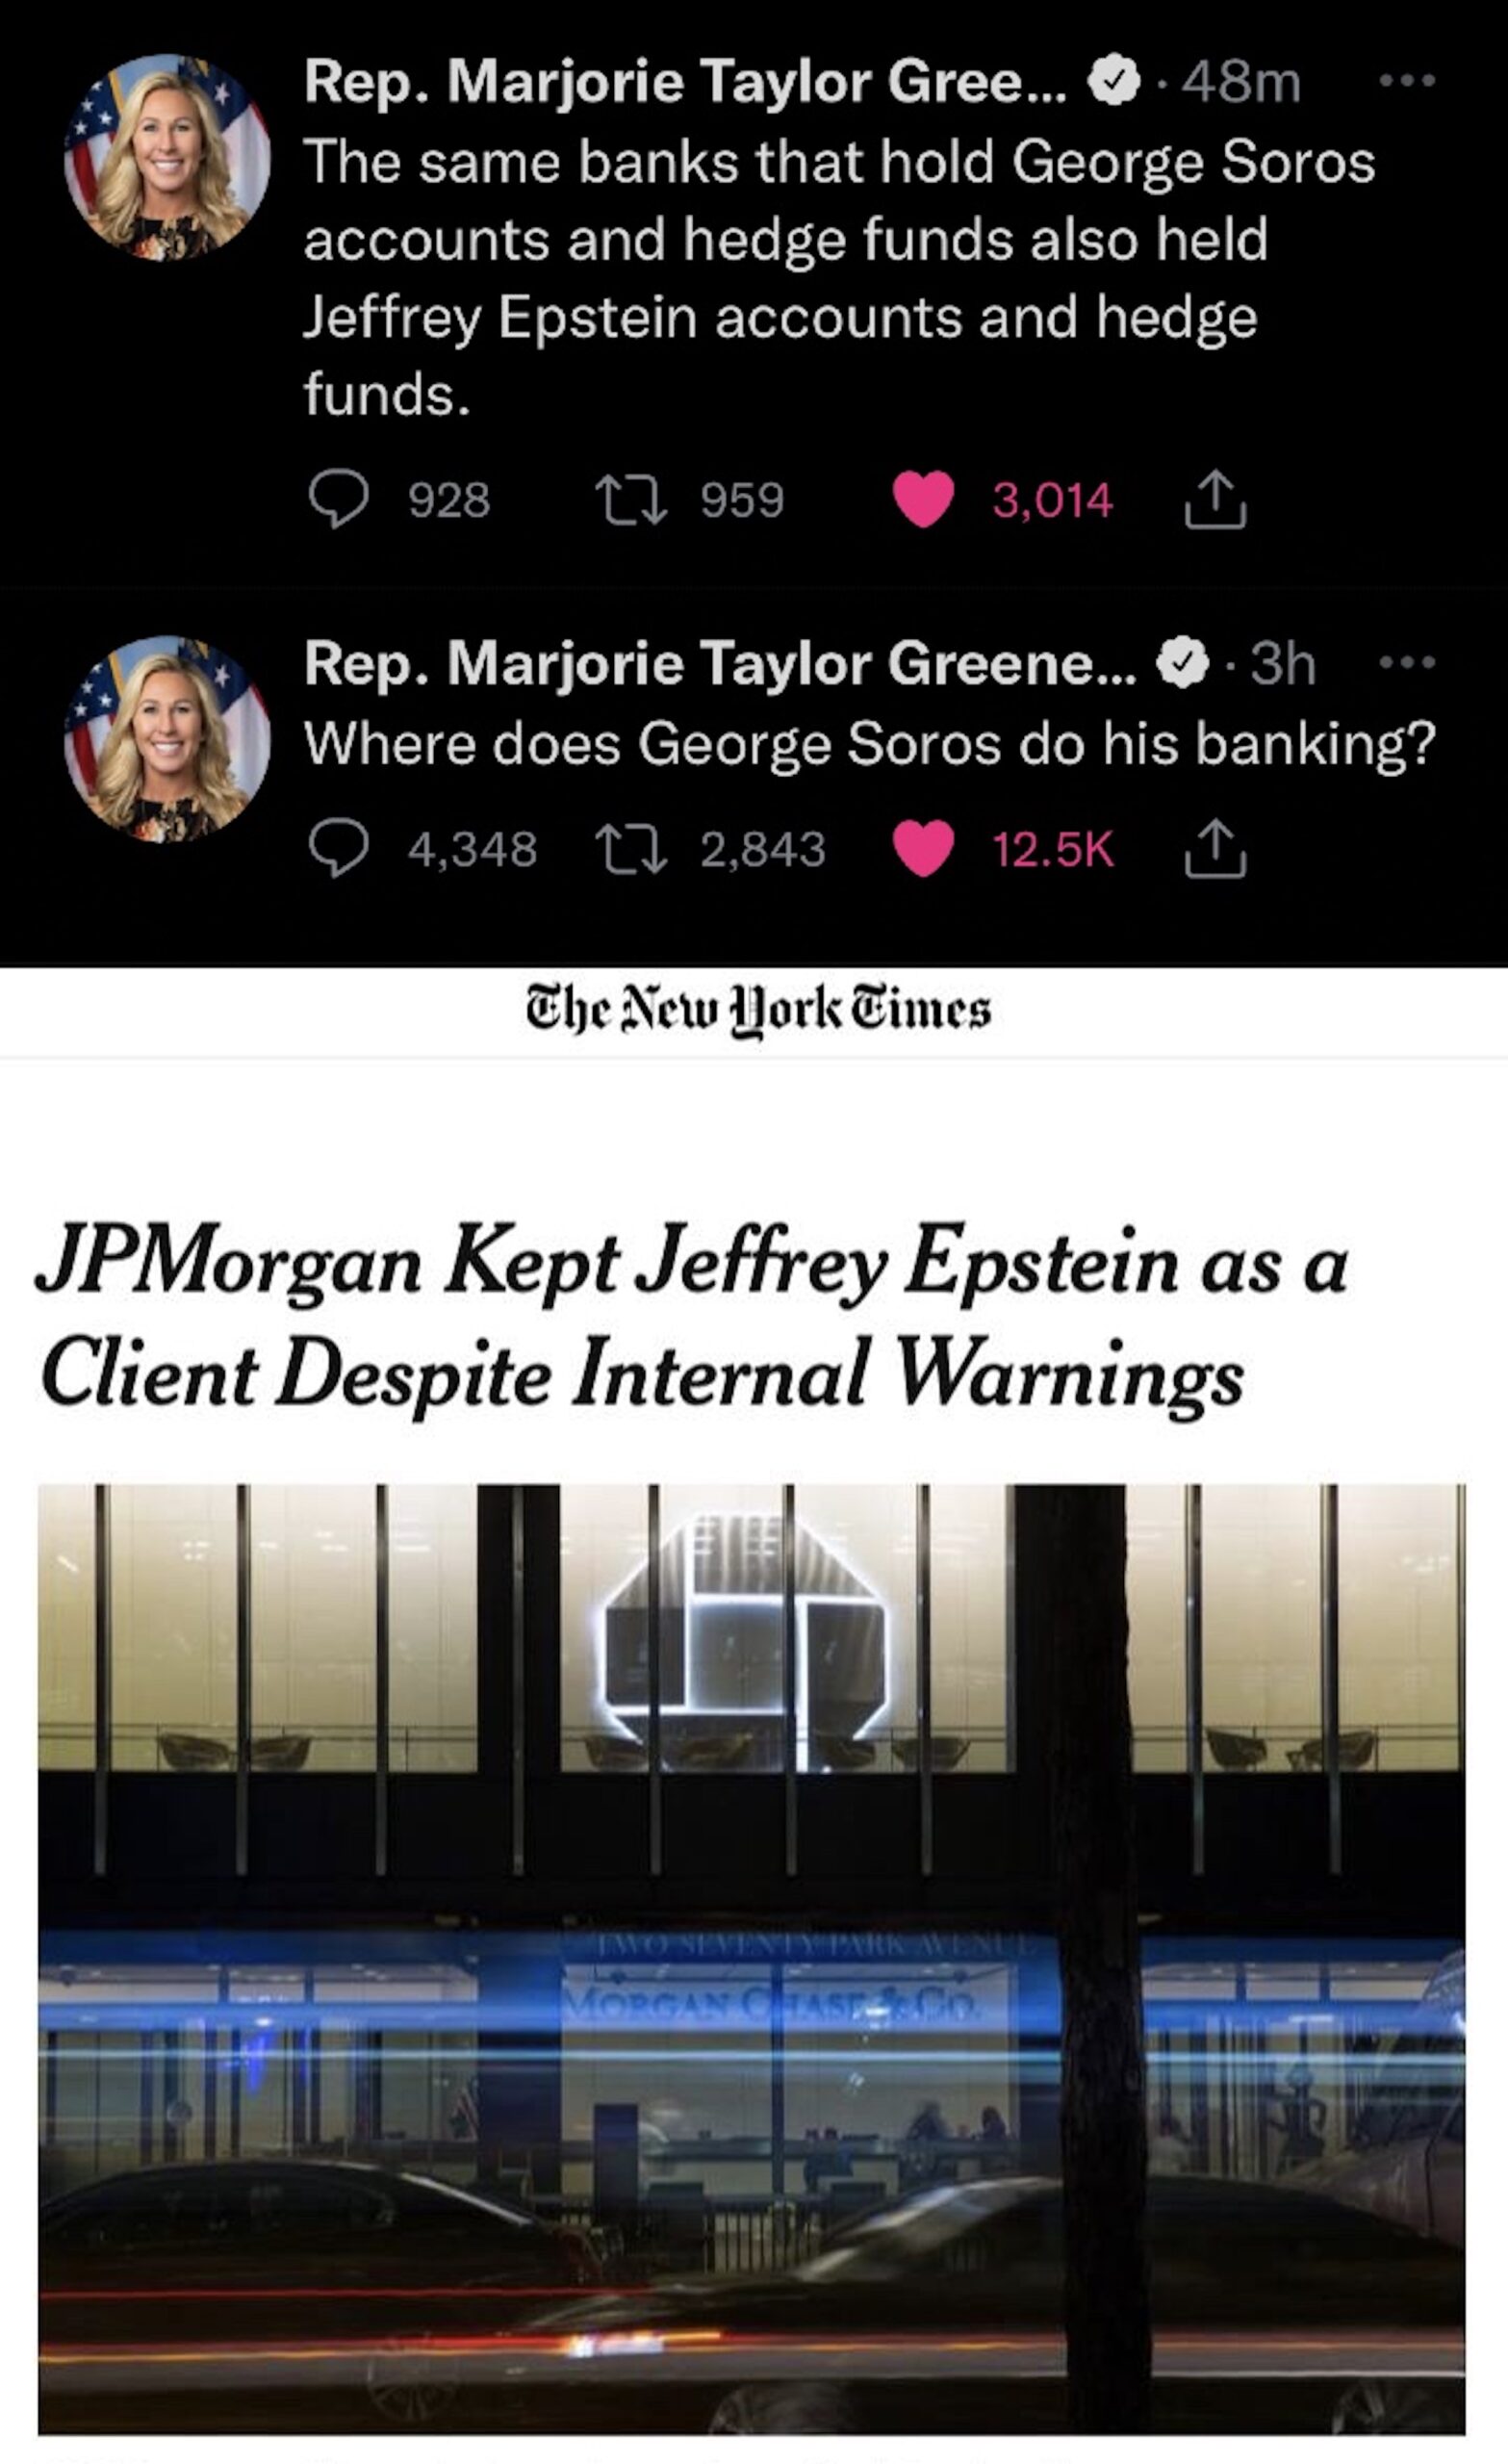Share the 3h tweet via share icon

click(1215, 850)
